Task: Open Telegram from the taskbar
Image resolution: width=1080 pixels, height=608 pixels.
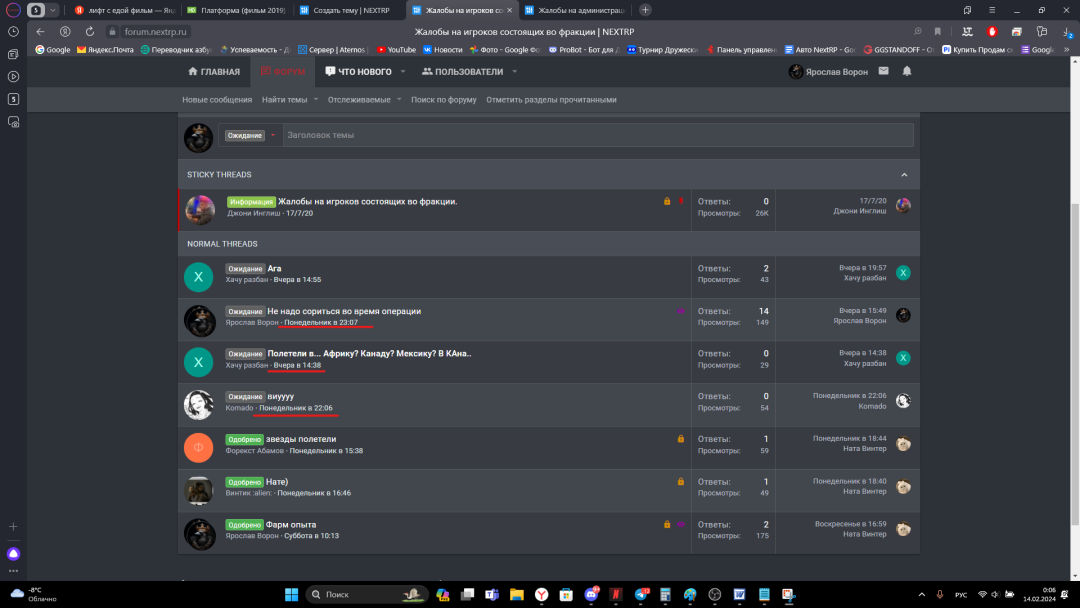Action: (641, 594)
